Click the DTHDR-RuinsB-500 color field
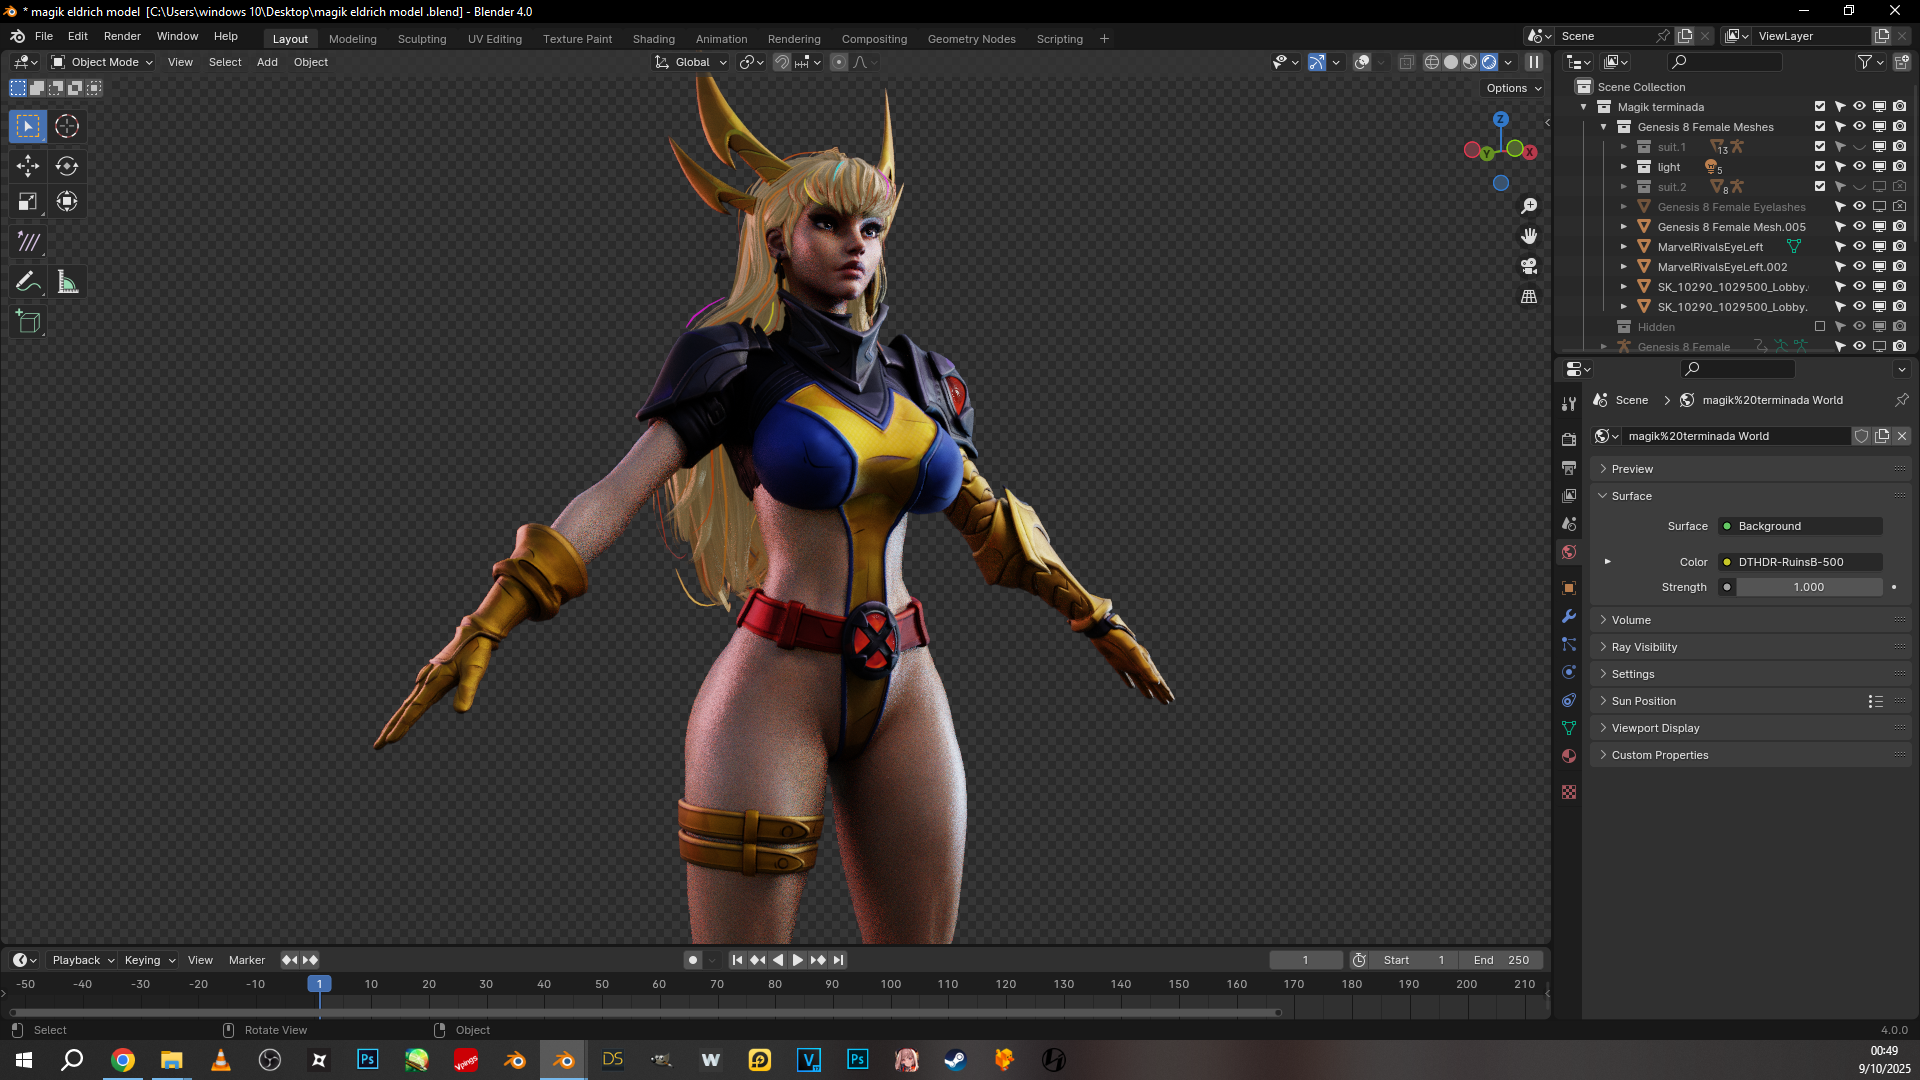 point(1800,562)
